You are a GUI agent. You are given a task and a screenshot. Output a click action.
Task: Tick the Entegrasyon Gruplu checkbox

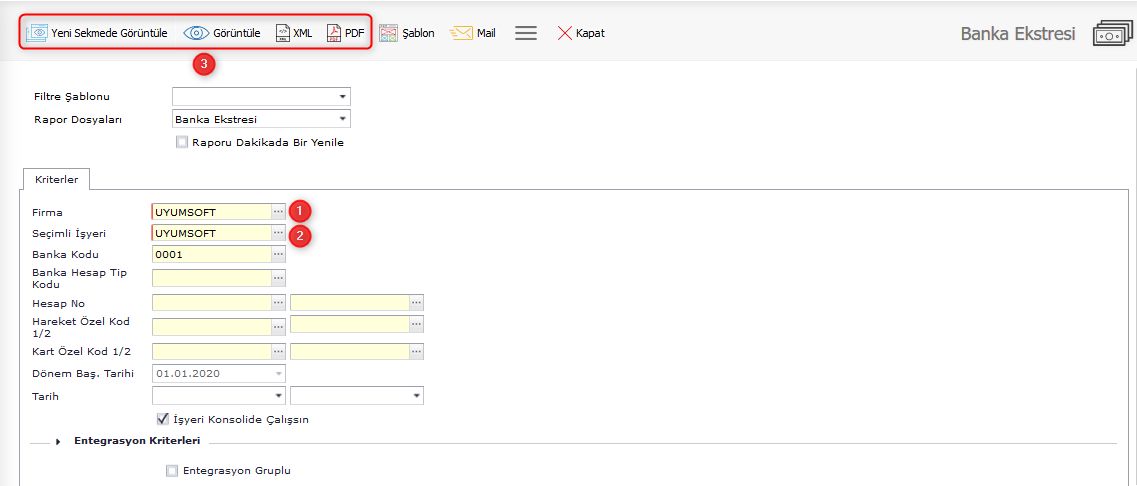tap(172, 470)
